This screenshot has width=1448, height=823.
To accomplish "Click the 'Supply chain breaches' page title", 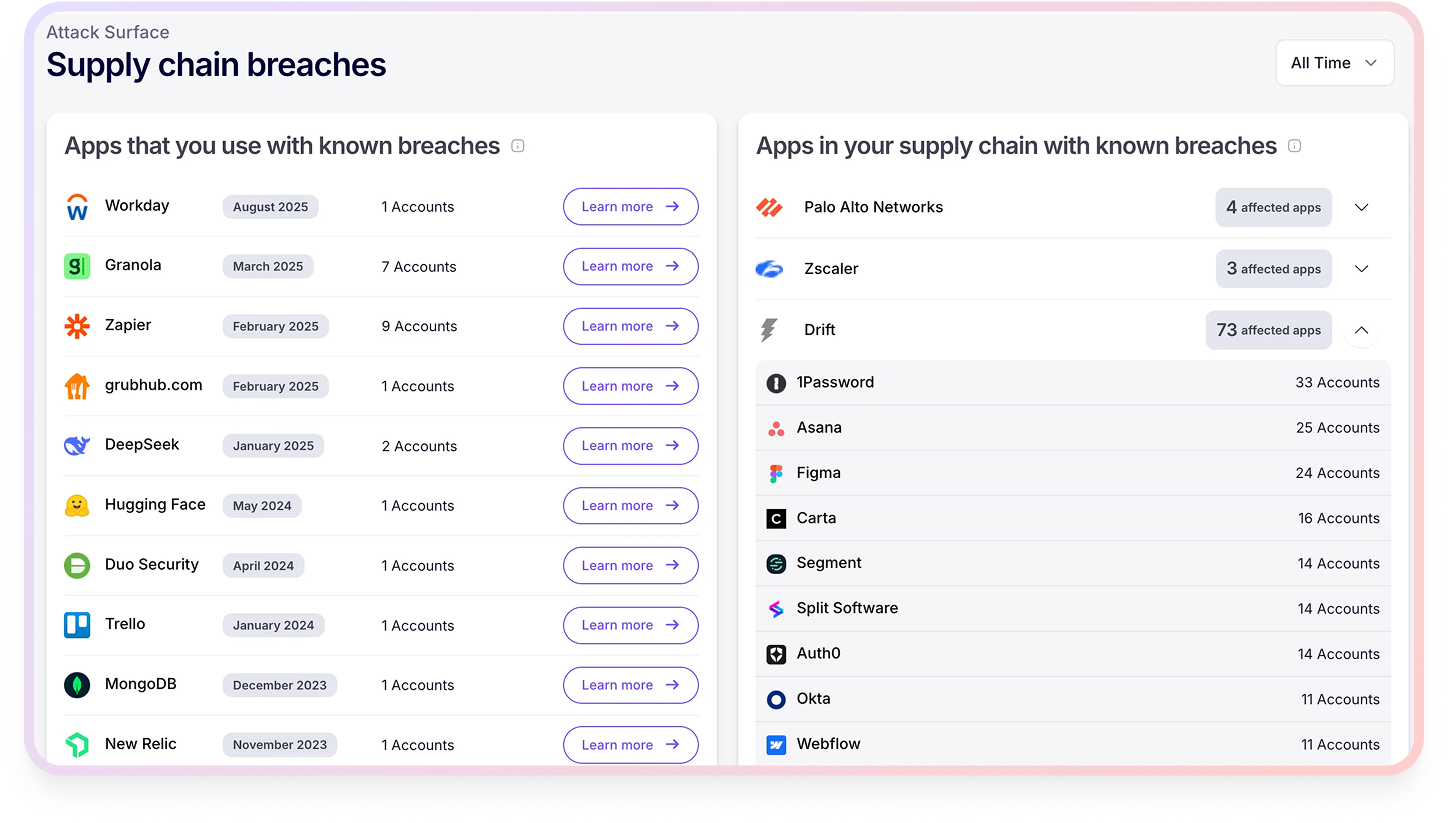I will point(216,65).
